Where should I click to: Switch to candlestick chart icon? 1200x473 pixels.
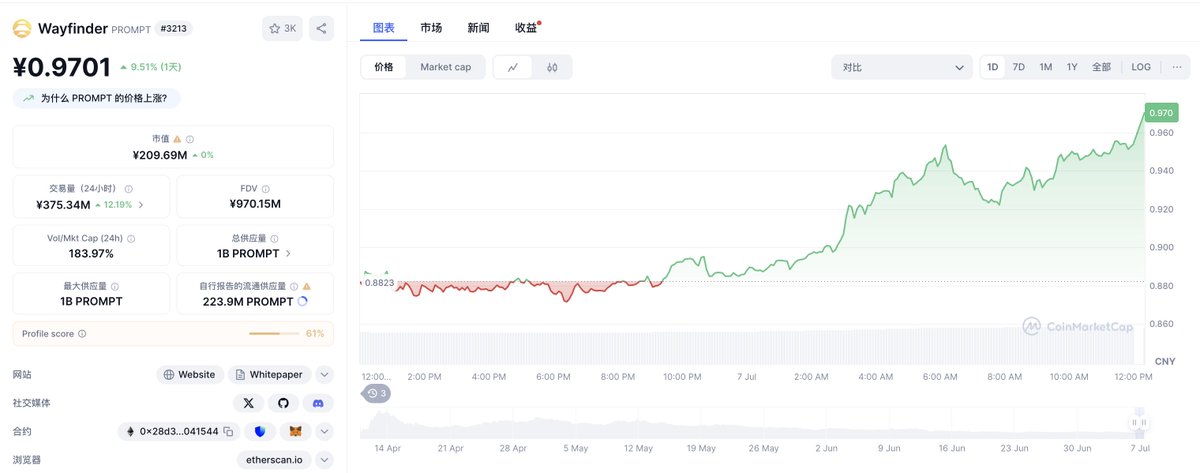tap(552, 67)
